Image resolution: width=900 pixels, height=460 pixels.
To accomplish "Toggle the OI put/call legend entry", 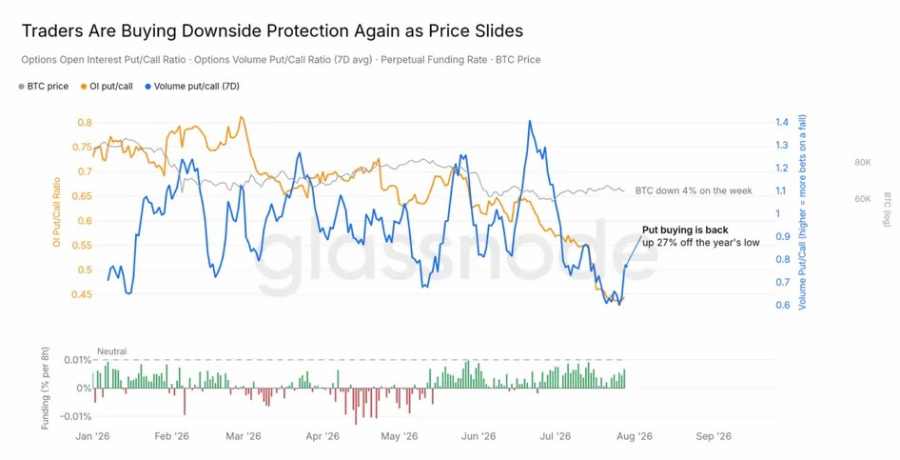I will [x=107, y=86].
